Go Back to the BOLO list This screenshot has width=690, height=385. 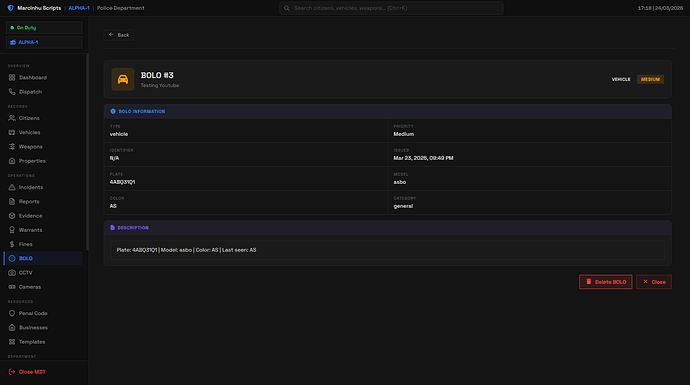119,35
